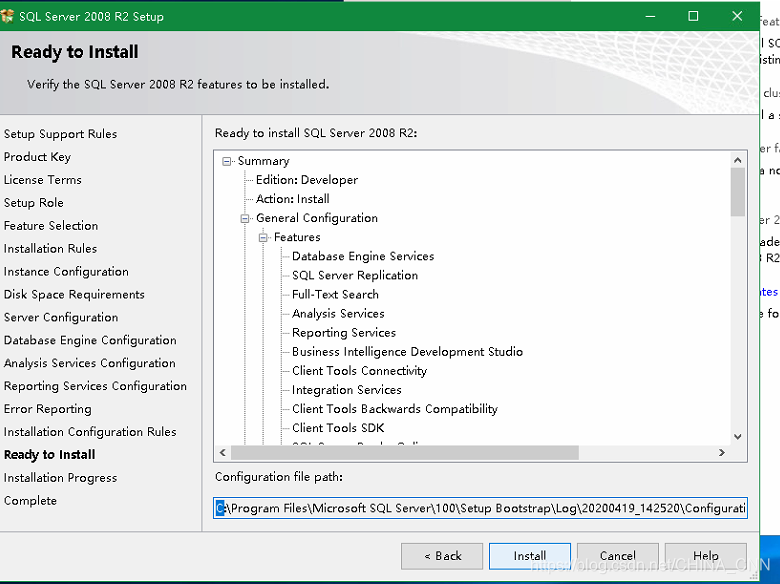The width and height of the screenshot is (780, 584).
Task: Click Installation Configuration Rules step
Action: (x=90, y=432)
